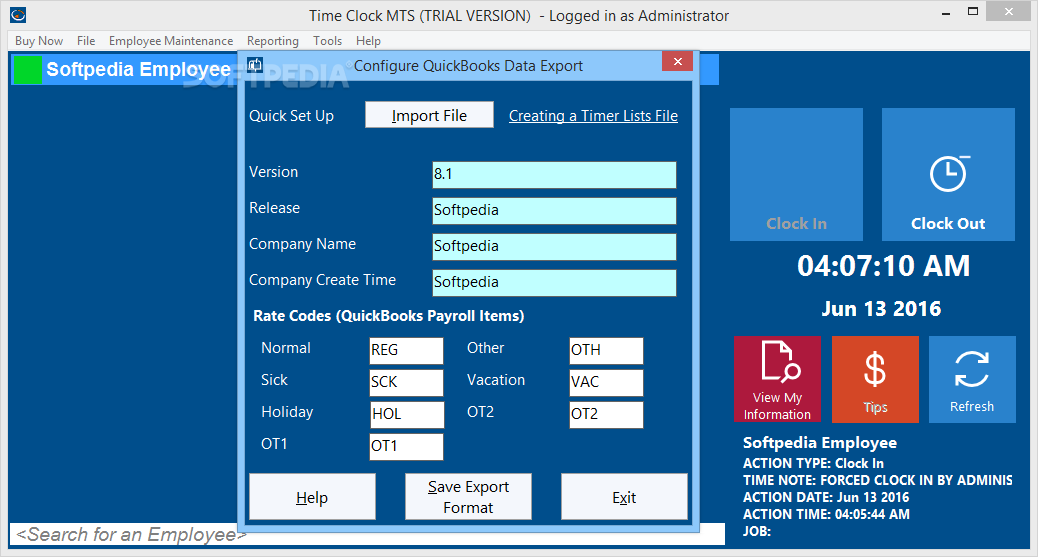Click the Clock Out tile with clock icon

coord(948,174)
